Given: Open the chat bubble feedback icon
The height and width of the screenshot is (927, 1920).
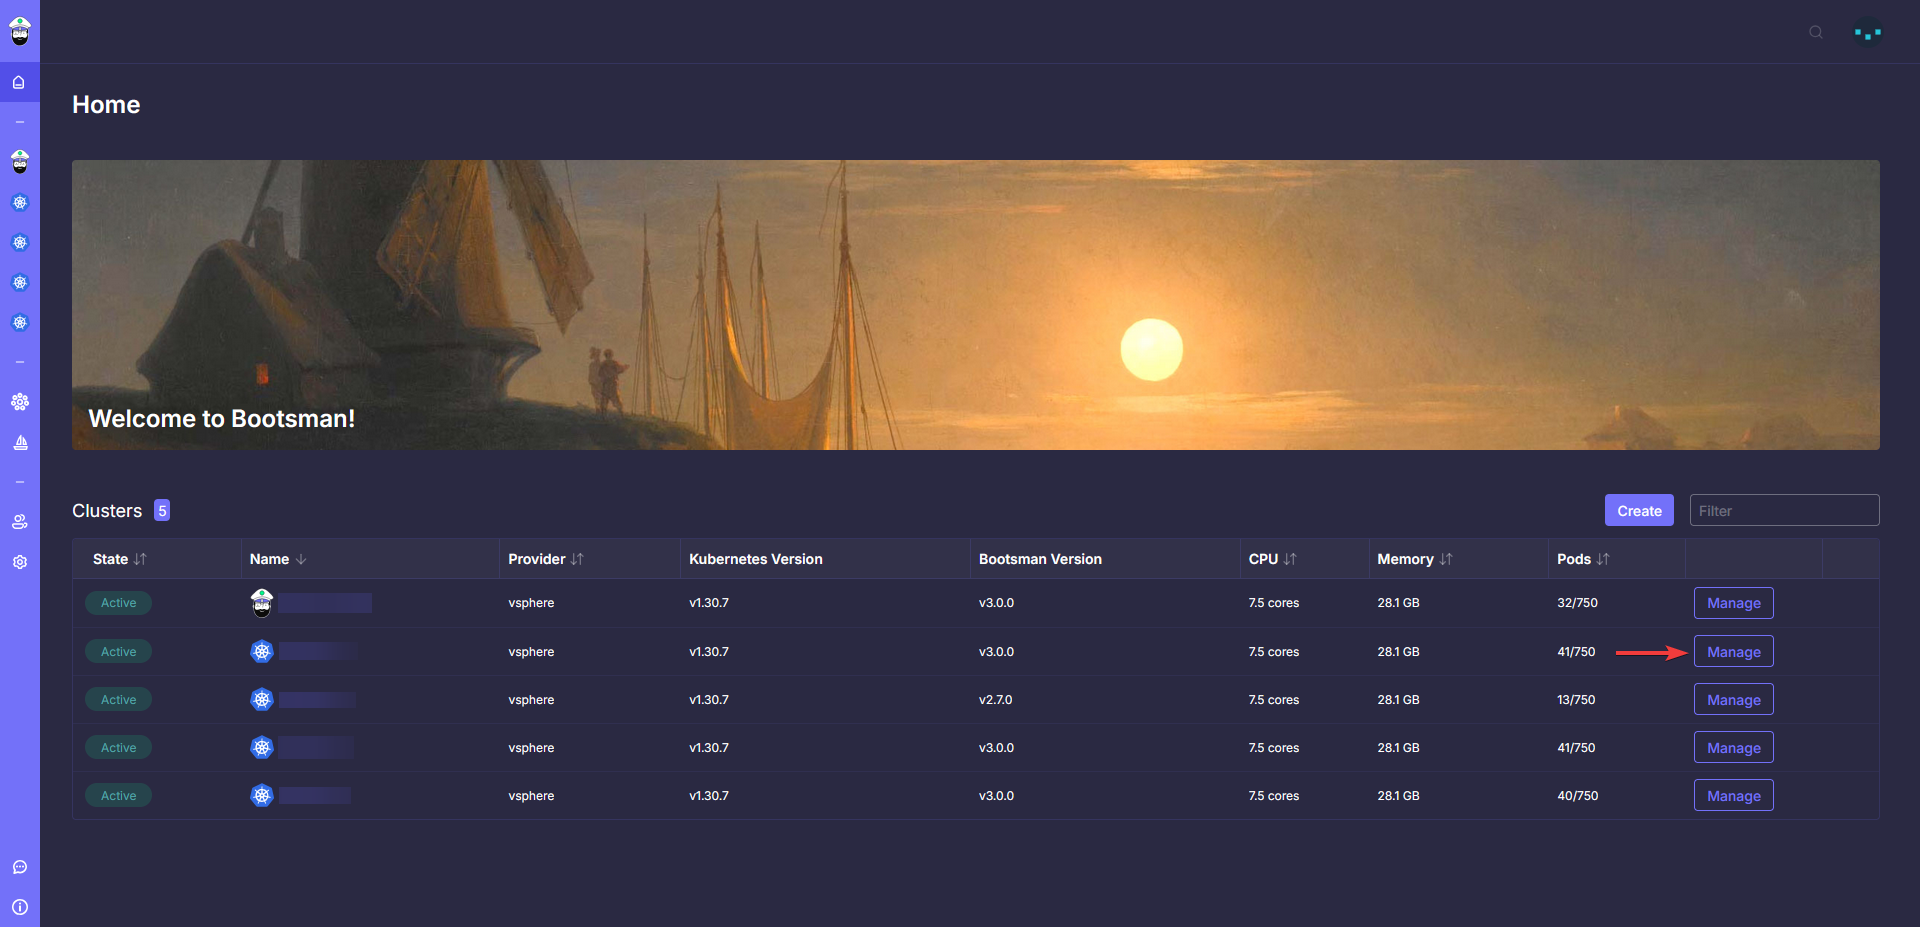Looking at the screenshot, I should [20, 867].
